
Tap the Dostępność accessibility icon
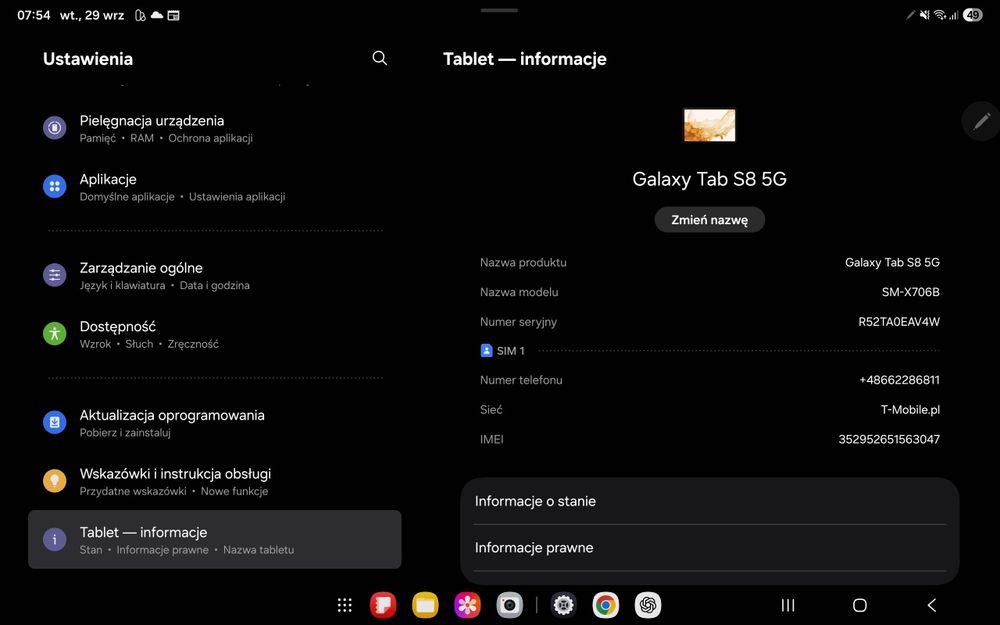coord(54,334)
